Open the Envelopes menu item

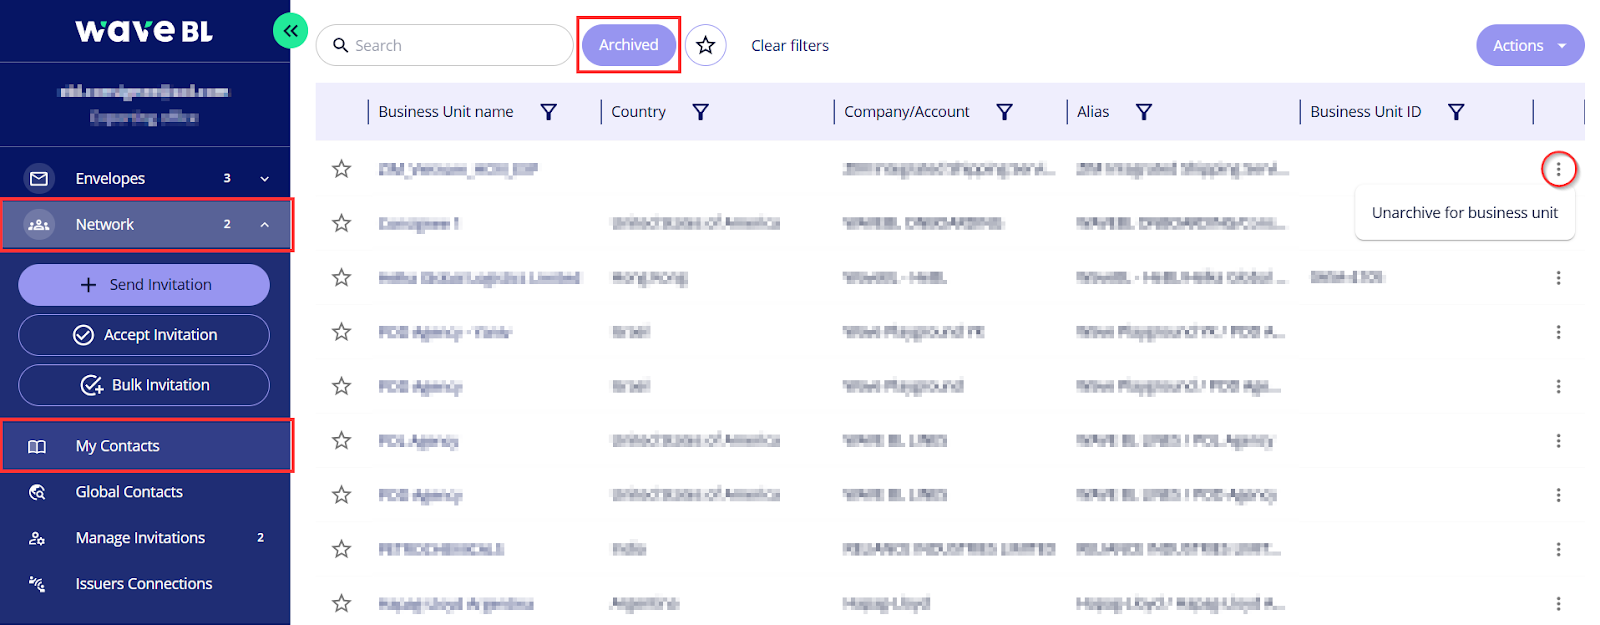(x=110, y=179)
